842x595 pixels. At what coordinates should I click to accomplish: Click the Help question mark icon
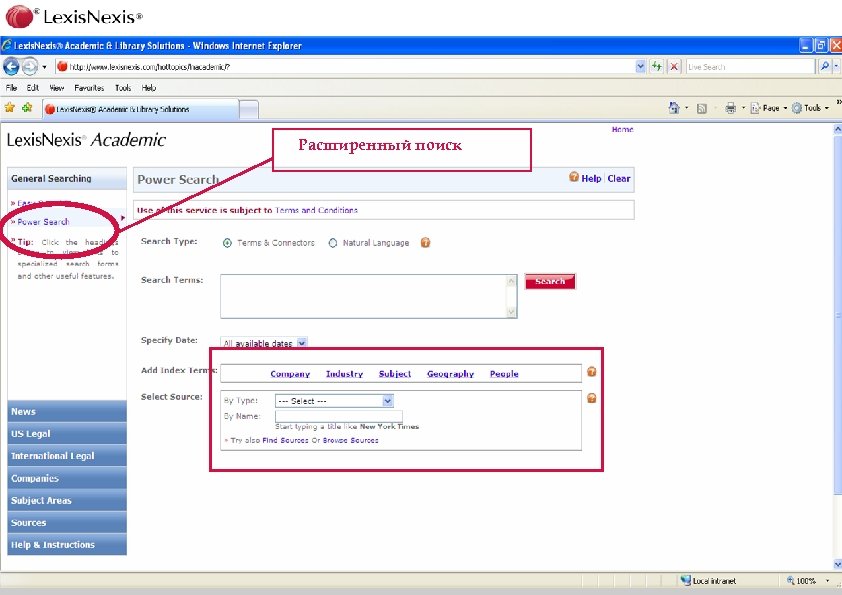point(574,177)
